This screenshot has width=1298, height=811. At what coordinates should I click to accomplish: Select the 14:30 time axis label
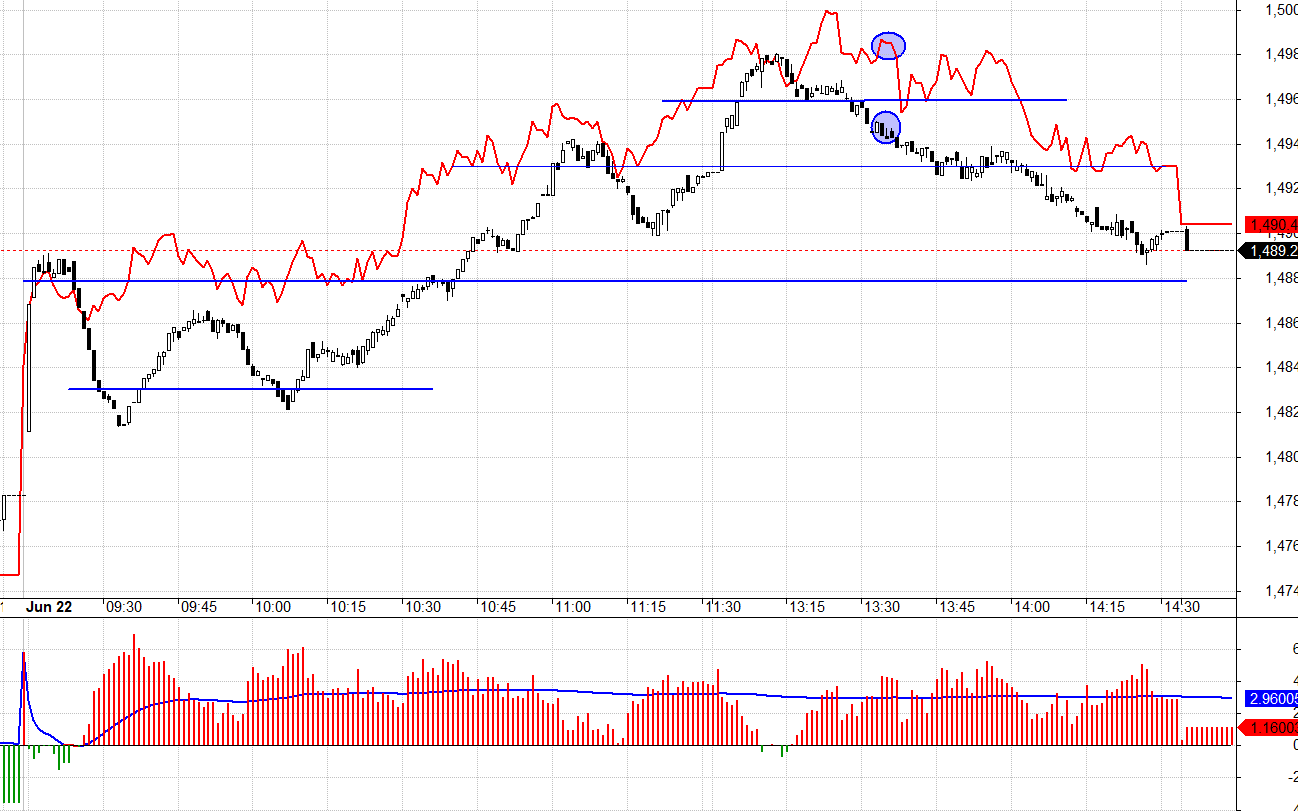[1181, 607]
